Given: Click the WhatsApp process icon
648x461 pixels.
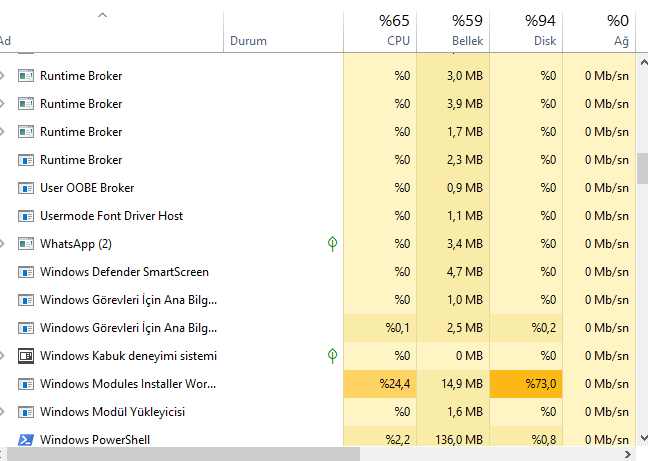Looking at the screenshot, I should (26, 244).
